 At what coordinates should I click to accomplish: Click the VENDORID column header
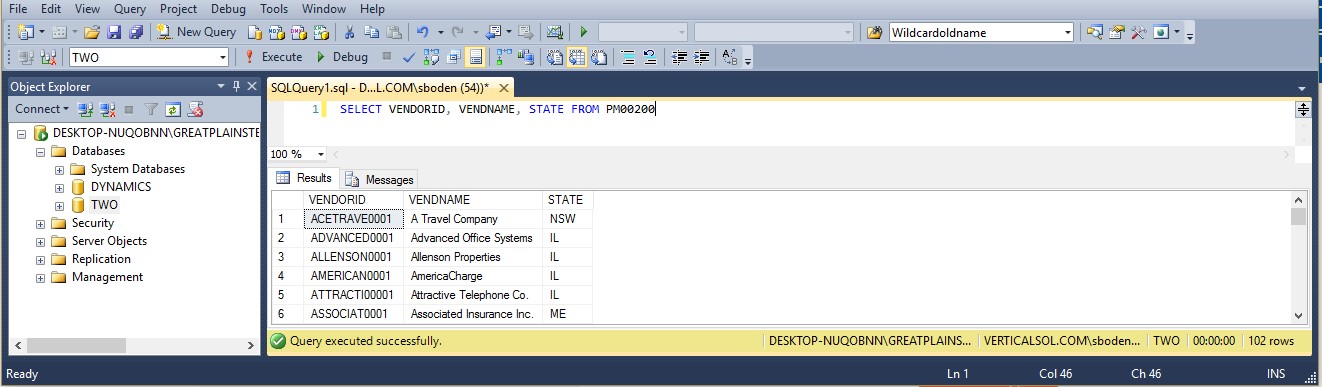click(354, 200)
